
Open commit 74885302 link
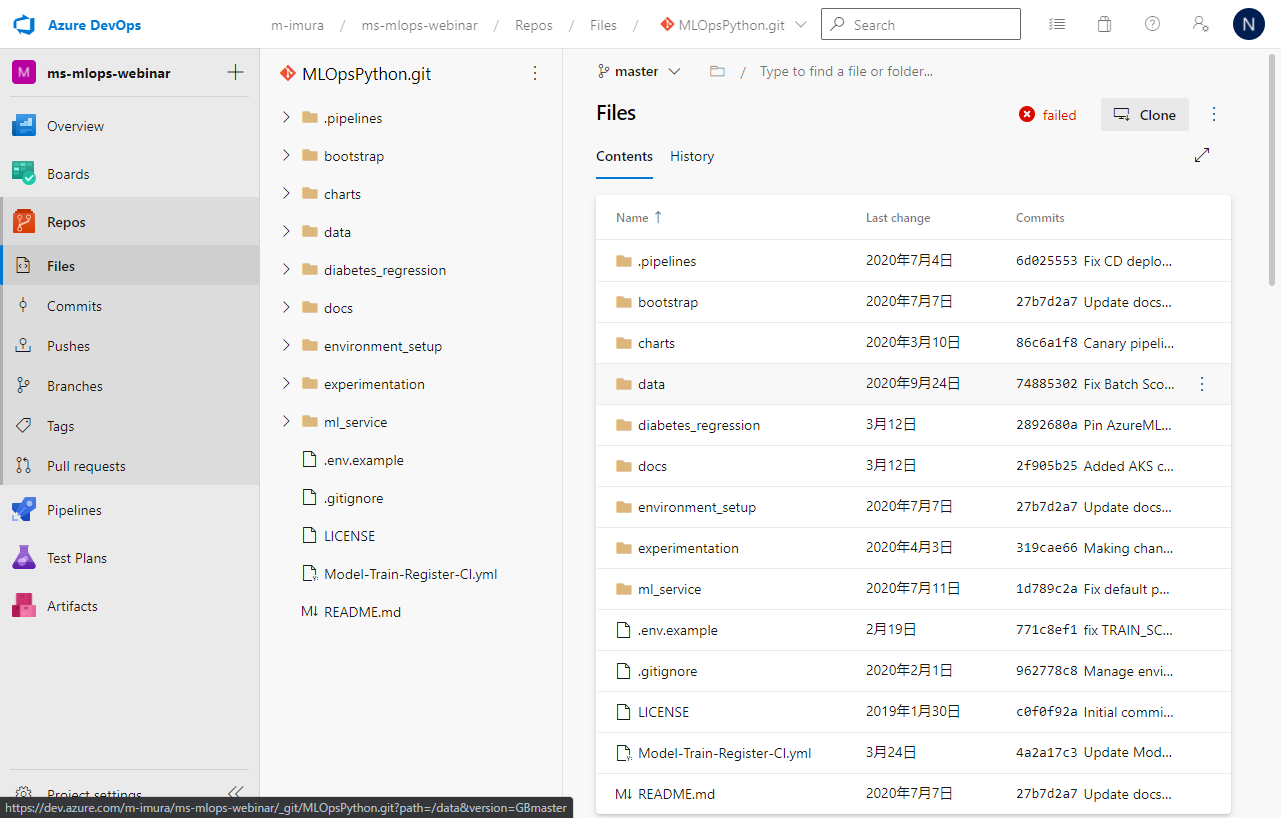(1047, 384)
